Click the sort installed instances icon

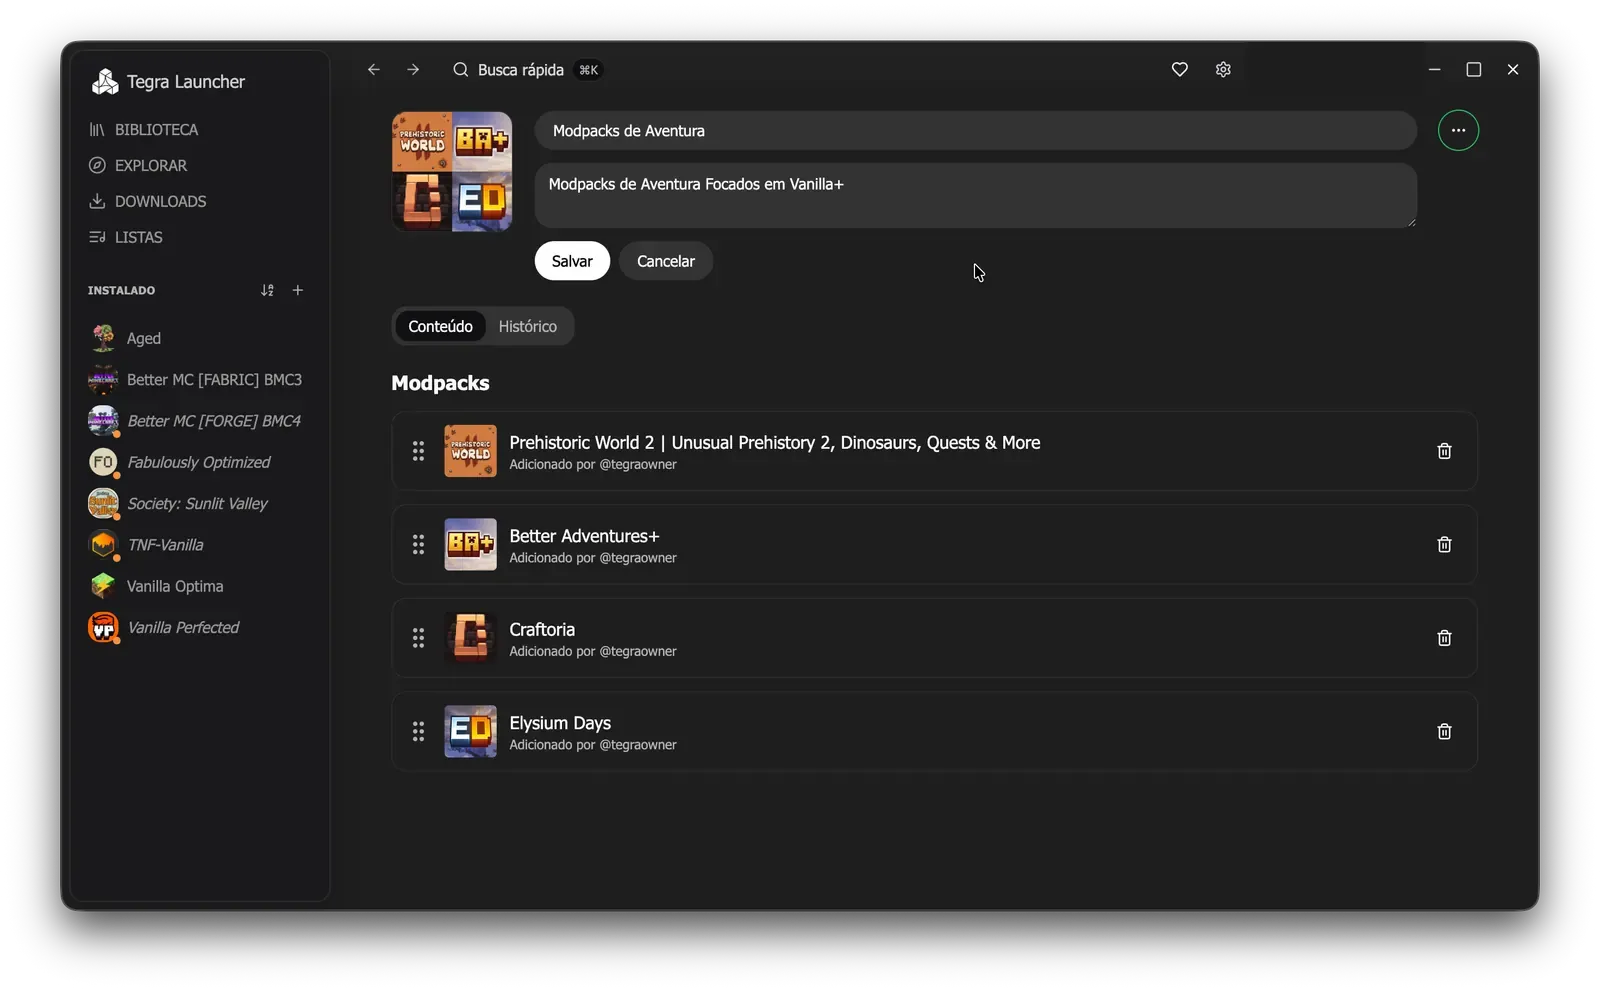[267, 291]
